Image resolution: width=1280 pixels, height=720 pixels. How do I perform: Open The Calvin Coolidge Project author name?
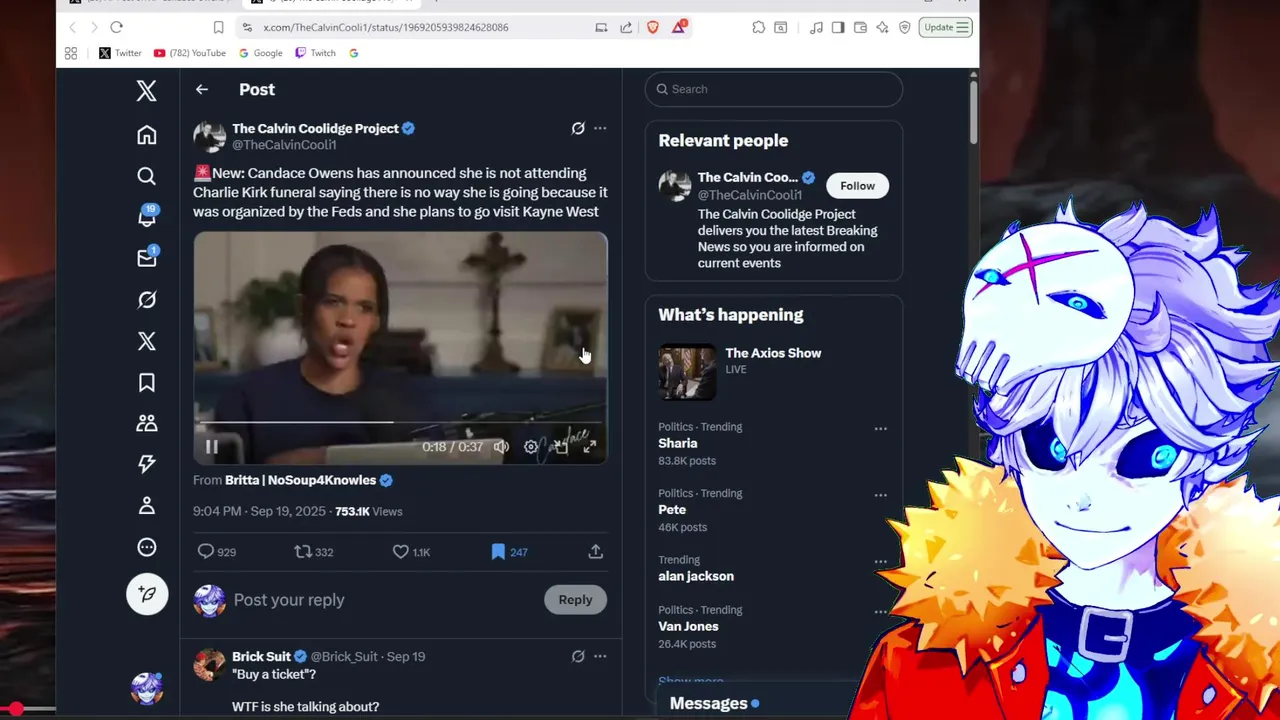(x=315, y=128)
